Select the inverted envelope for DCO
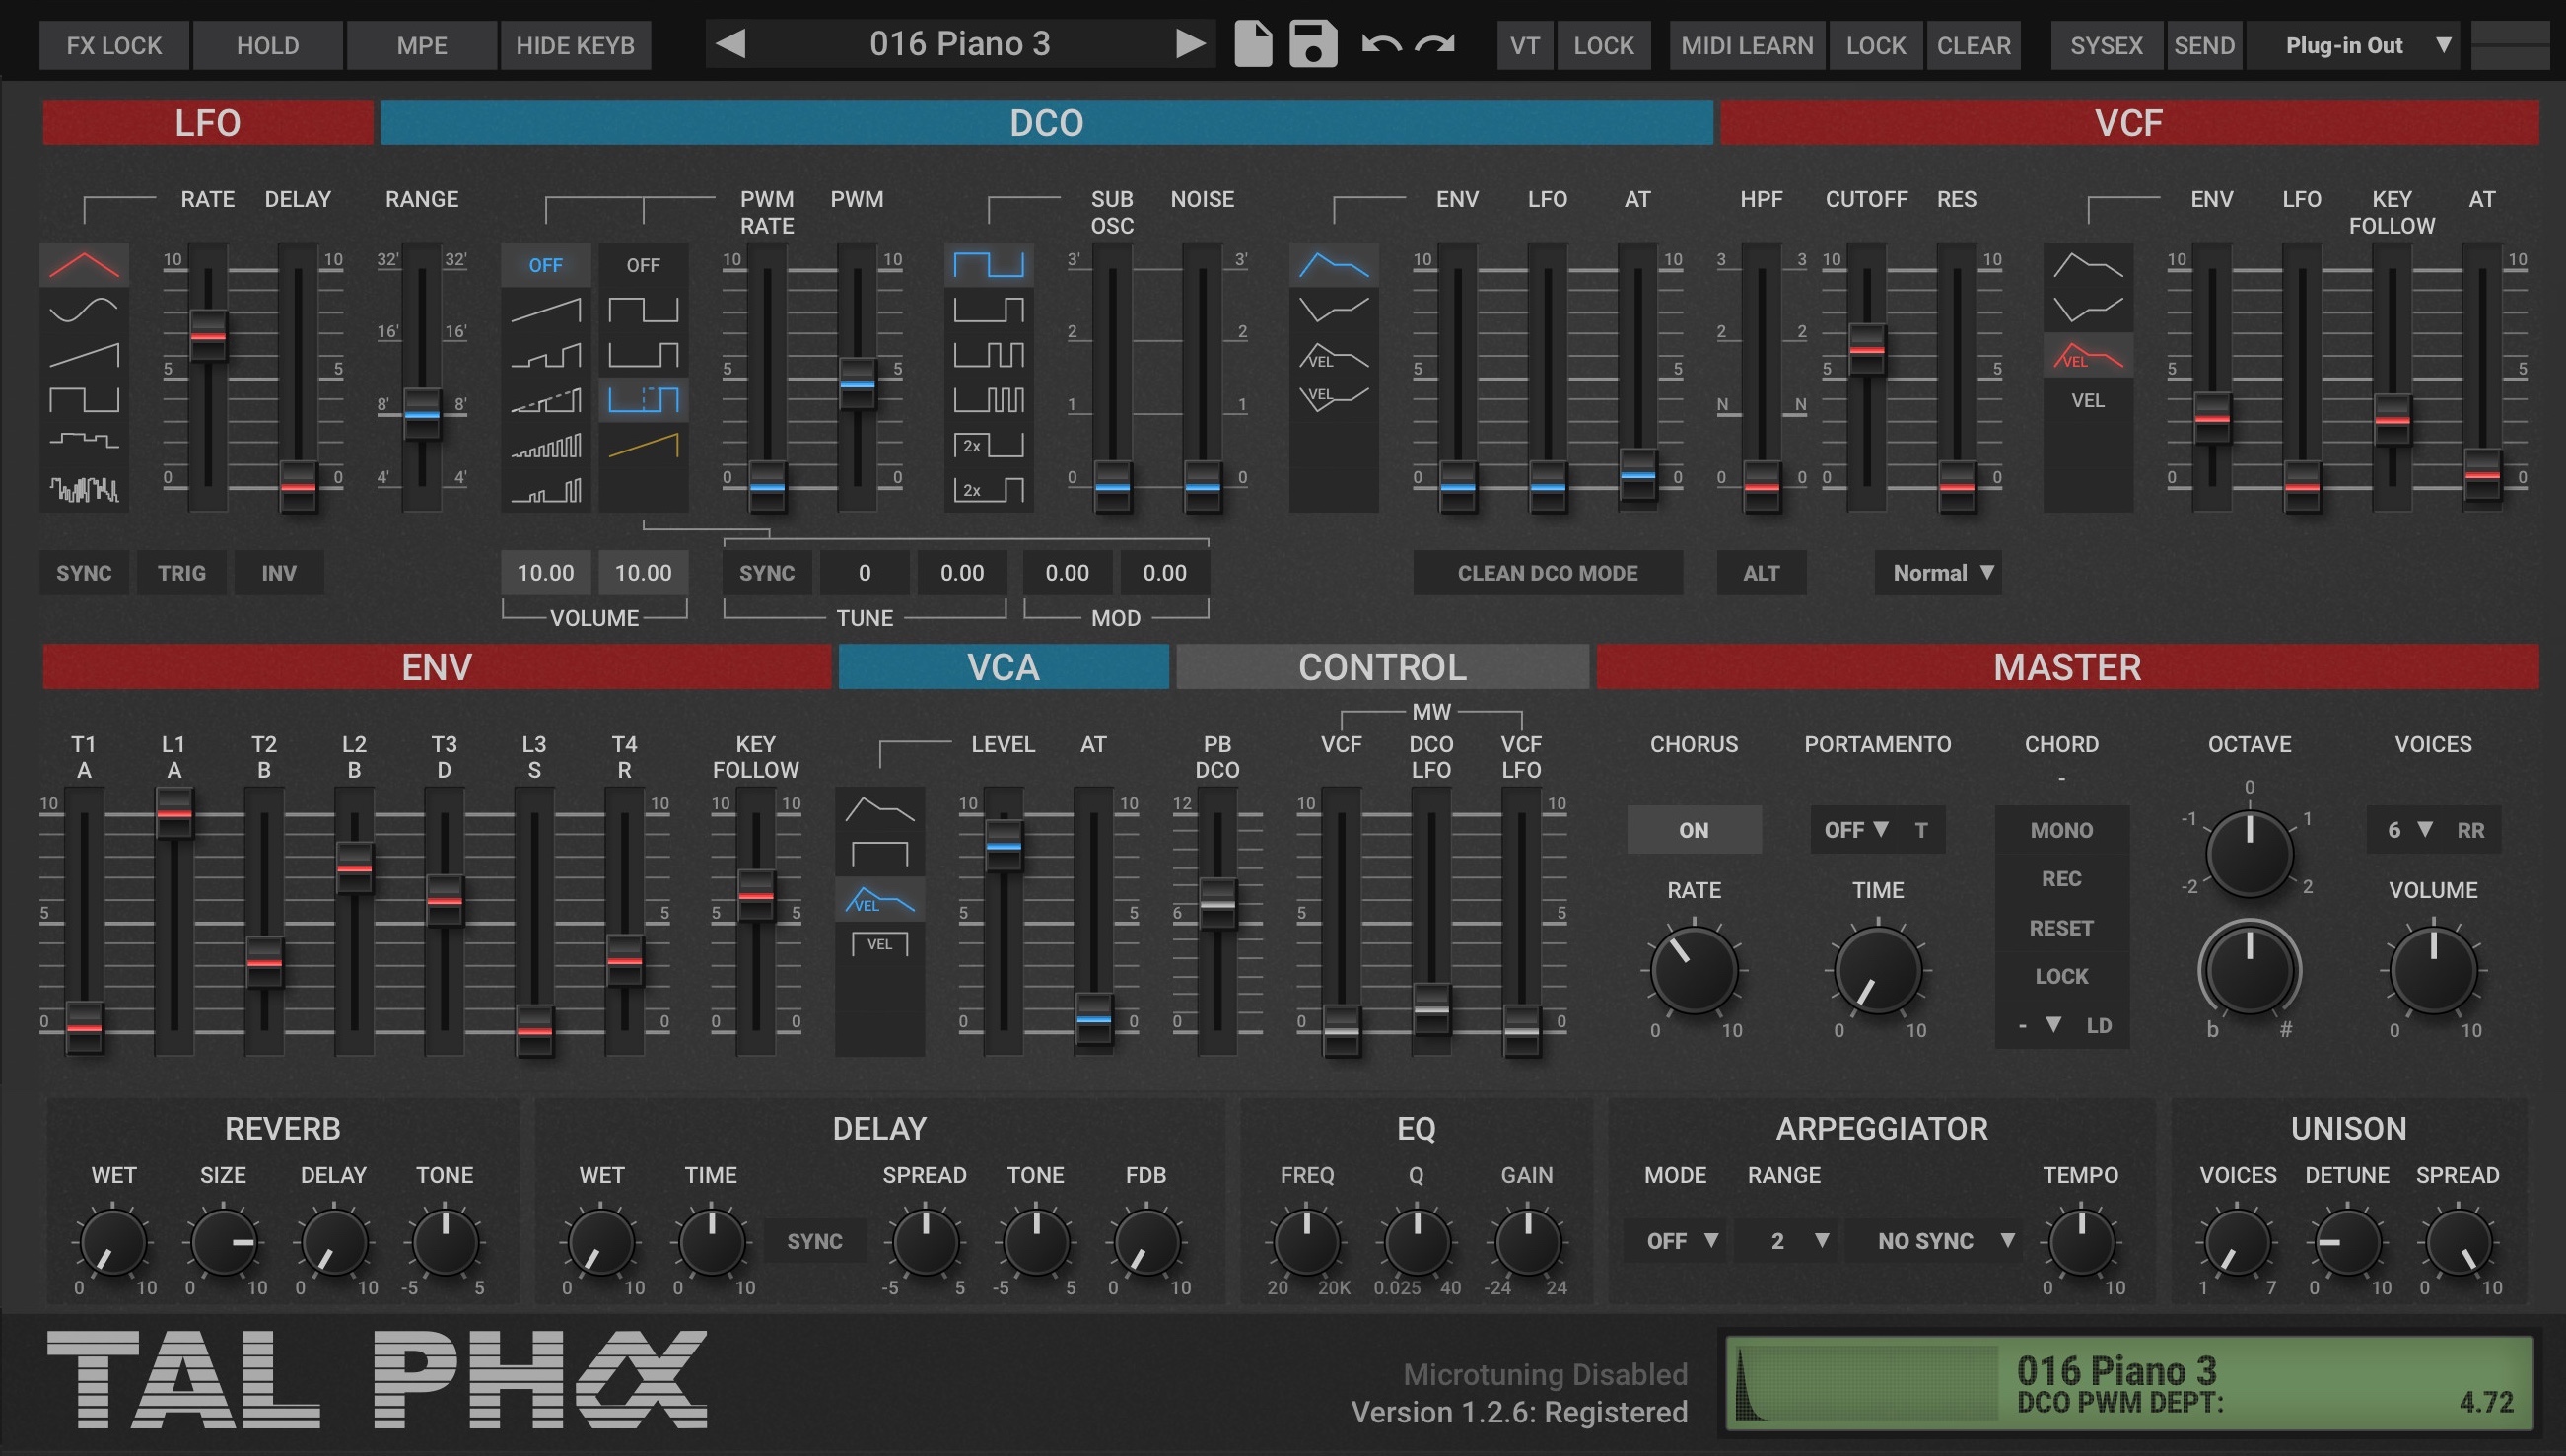2566x1456 pixels. 1333,309
